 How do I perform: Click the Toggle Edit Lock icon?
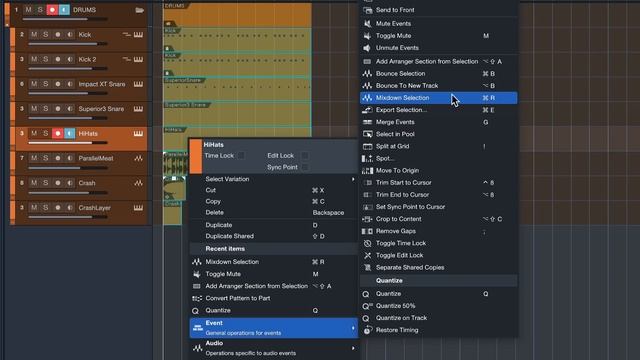coord(367,256)
